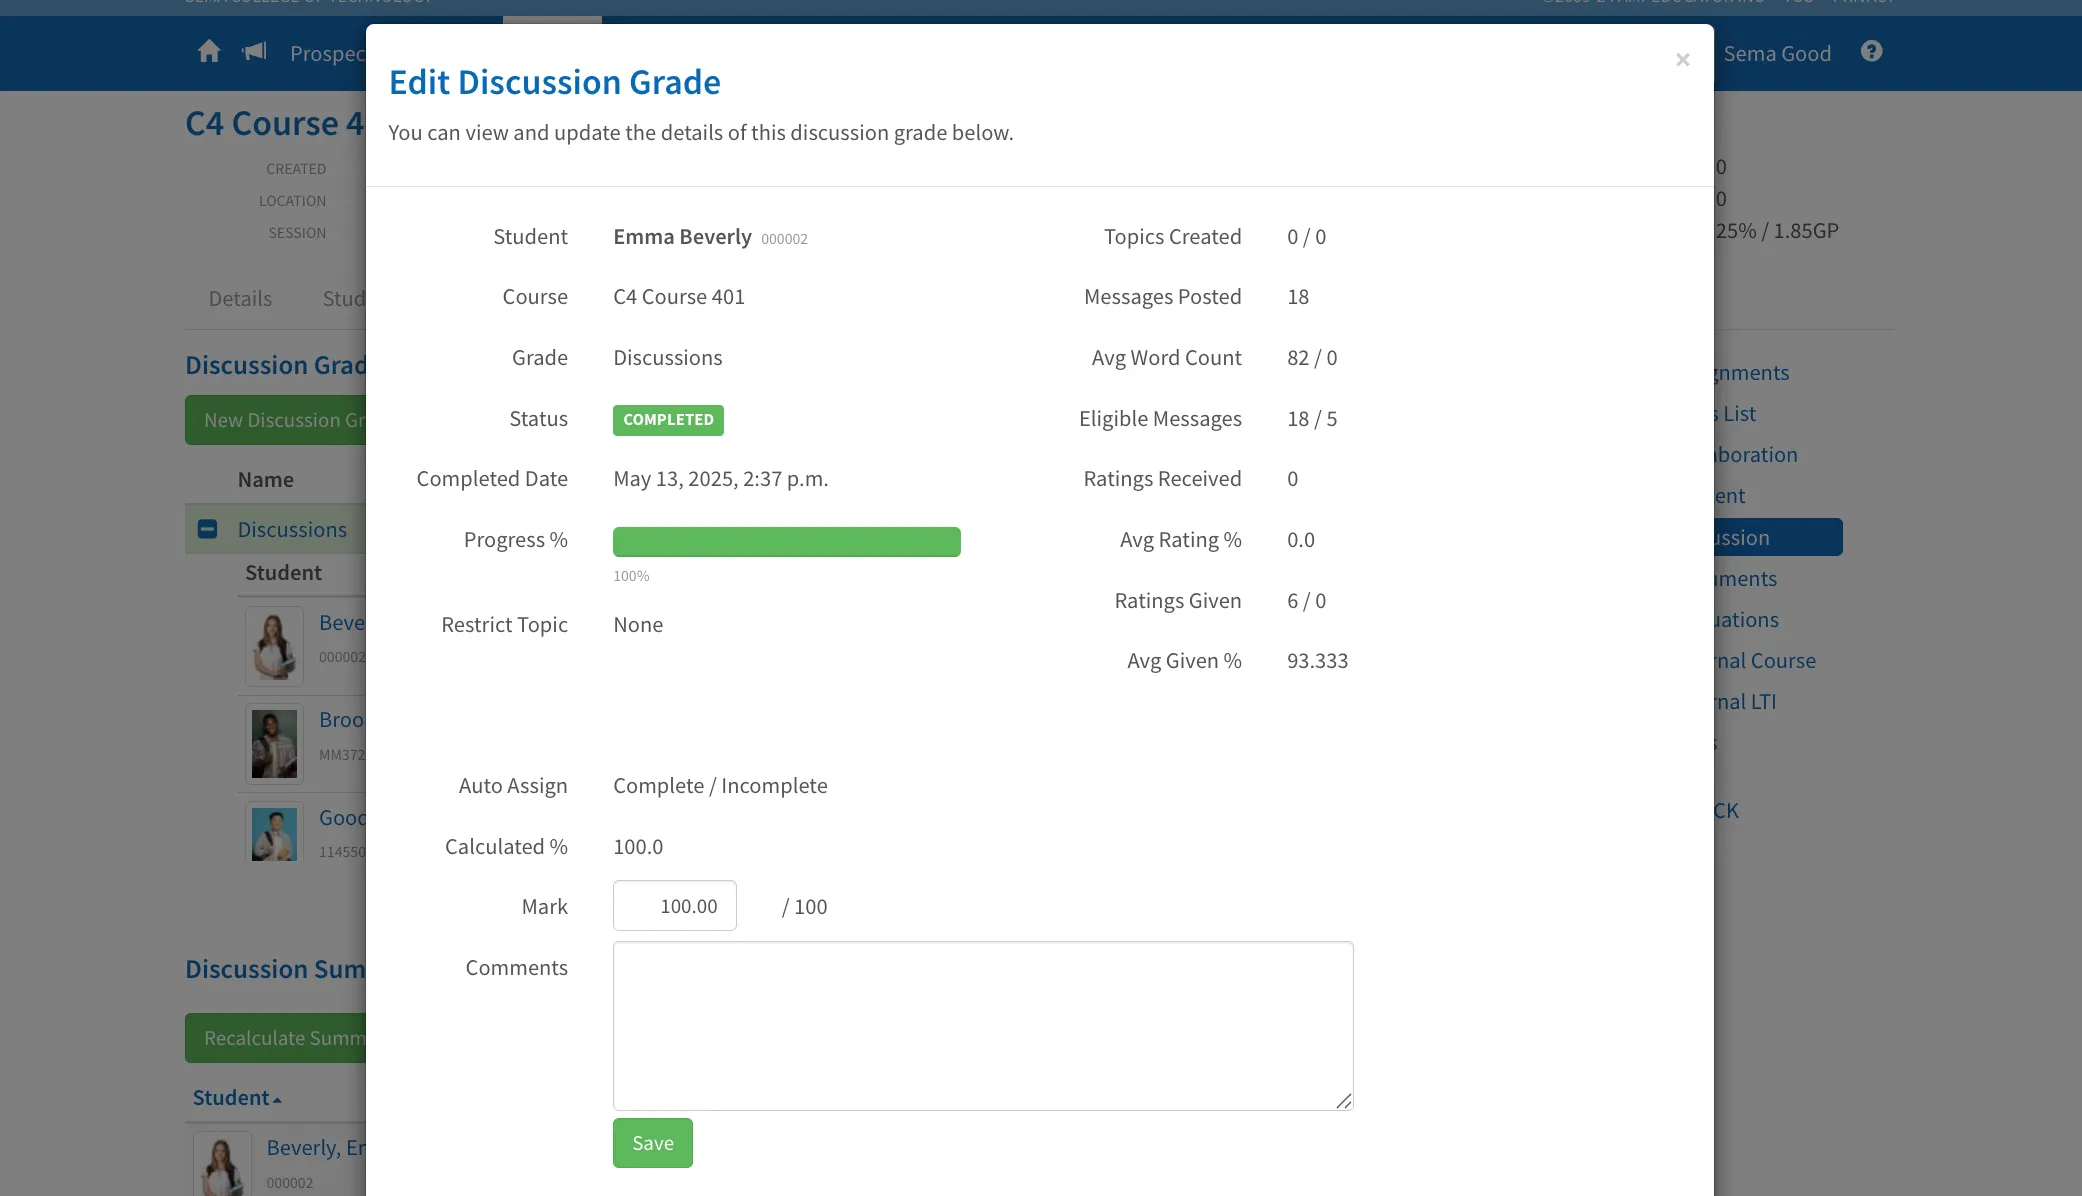Open the Sema Good user menu
Image resolution: width=2082 pixels, height=1196 pixels.
(1776, 53)
